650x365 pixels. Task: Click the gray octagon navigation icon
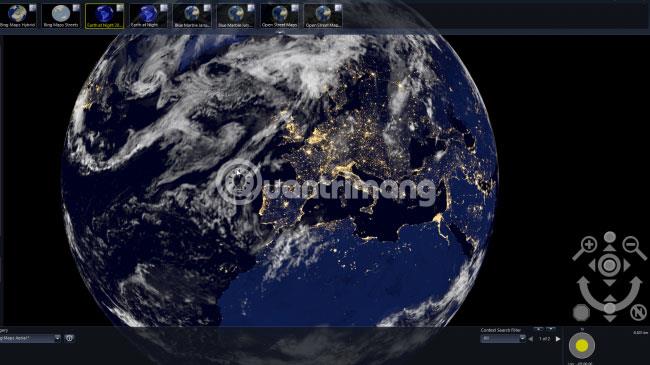pyautogui.click(x=581, y=312)
